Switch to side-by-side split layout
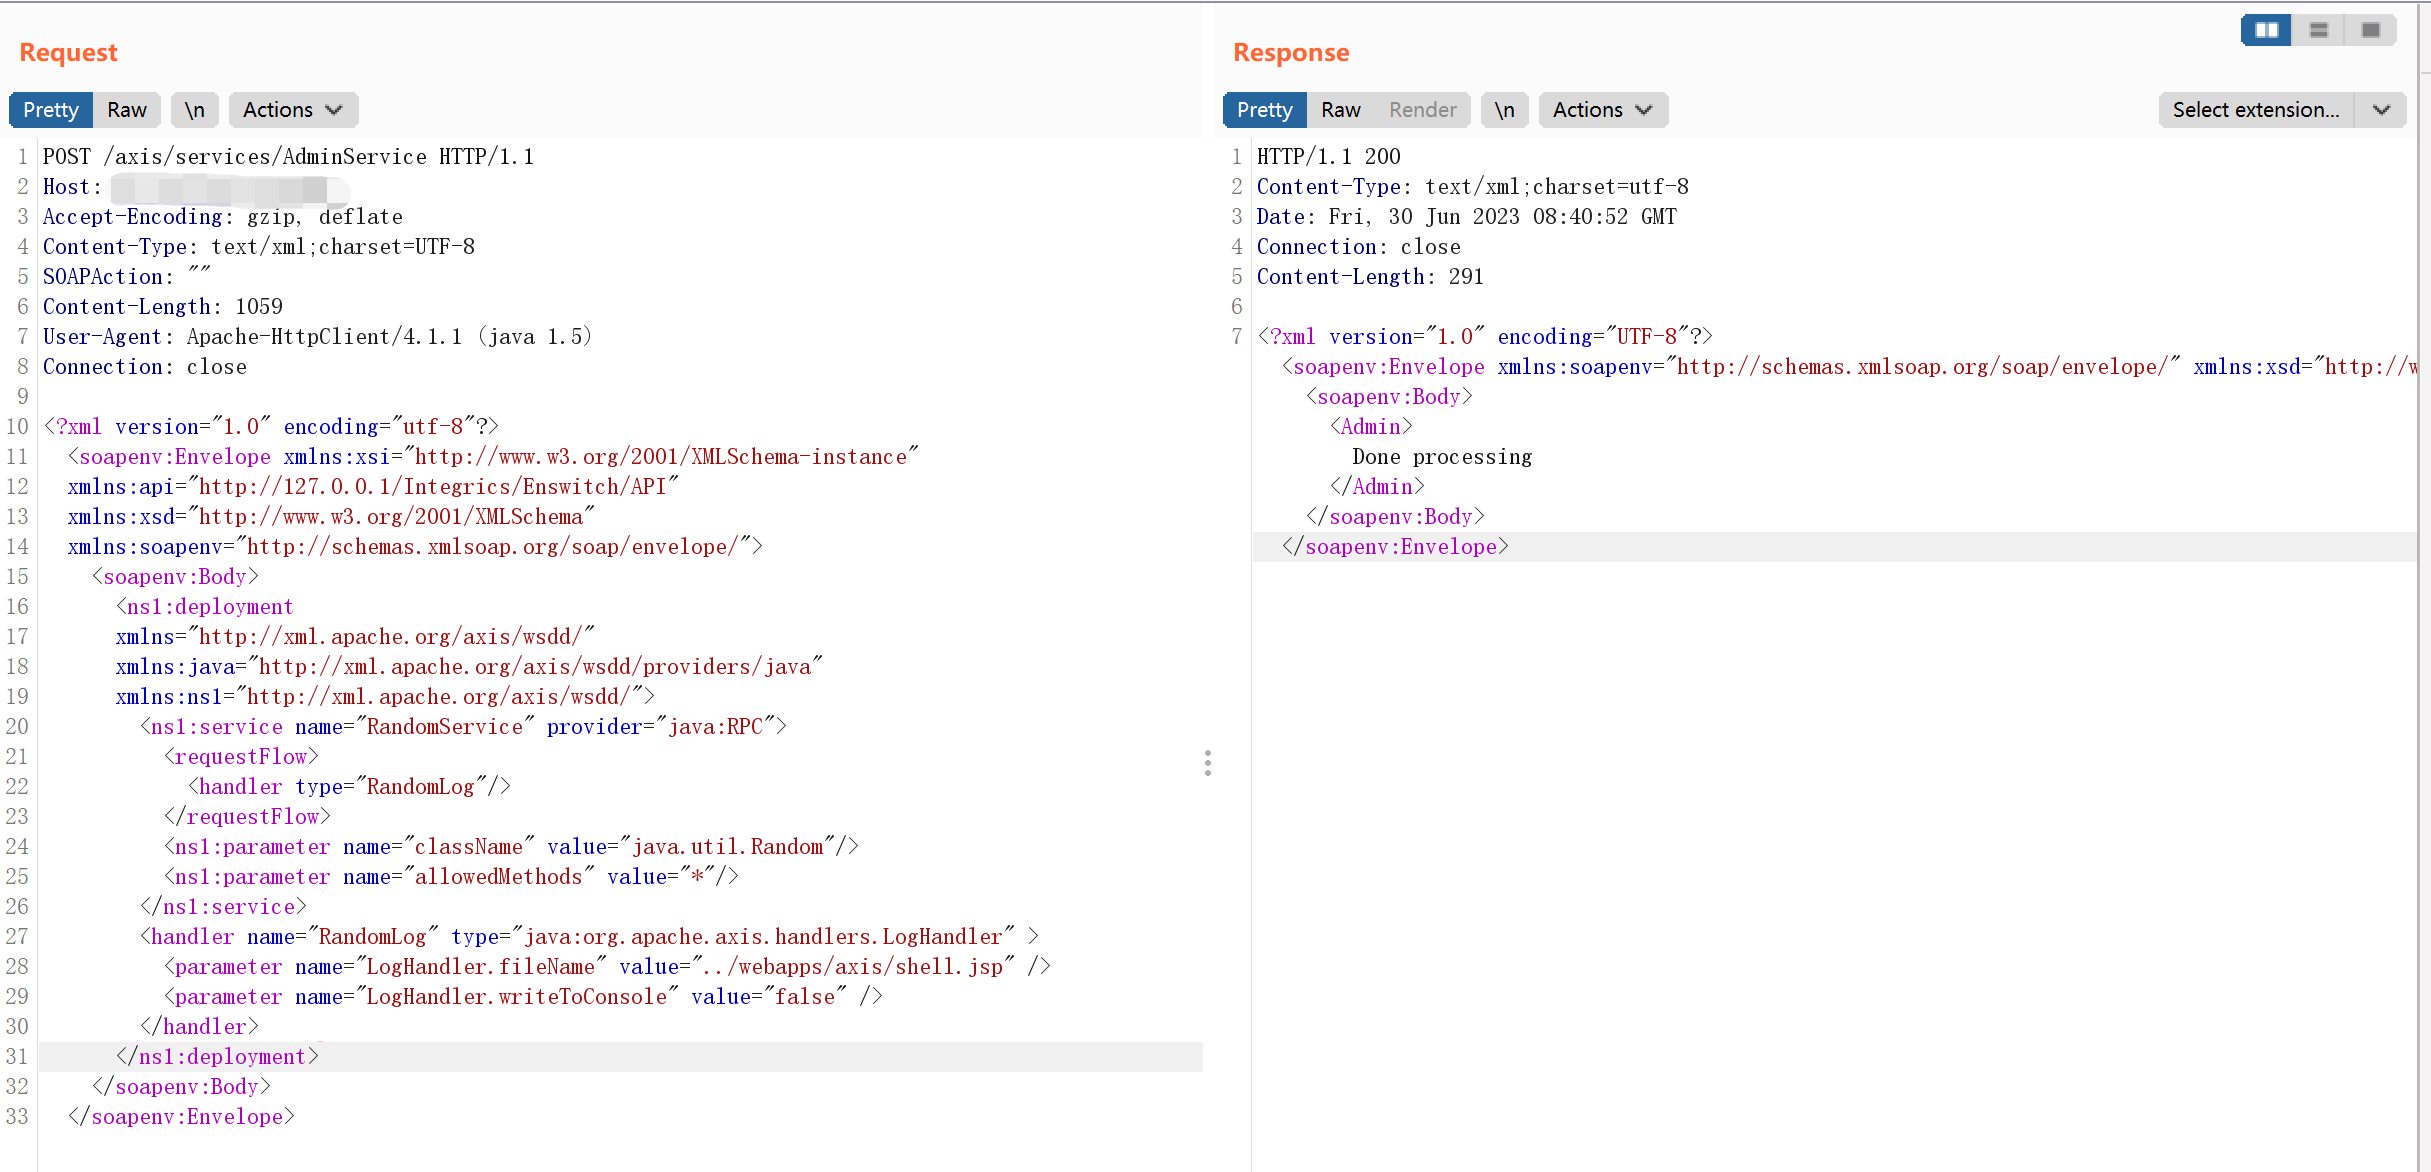 (2266, 30)
